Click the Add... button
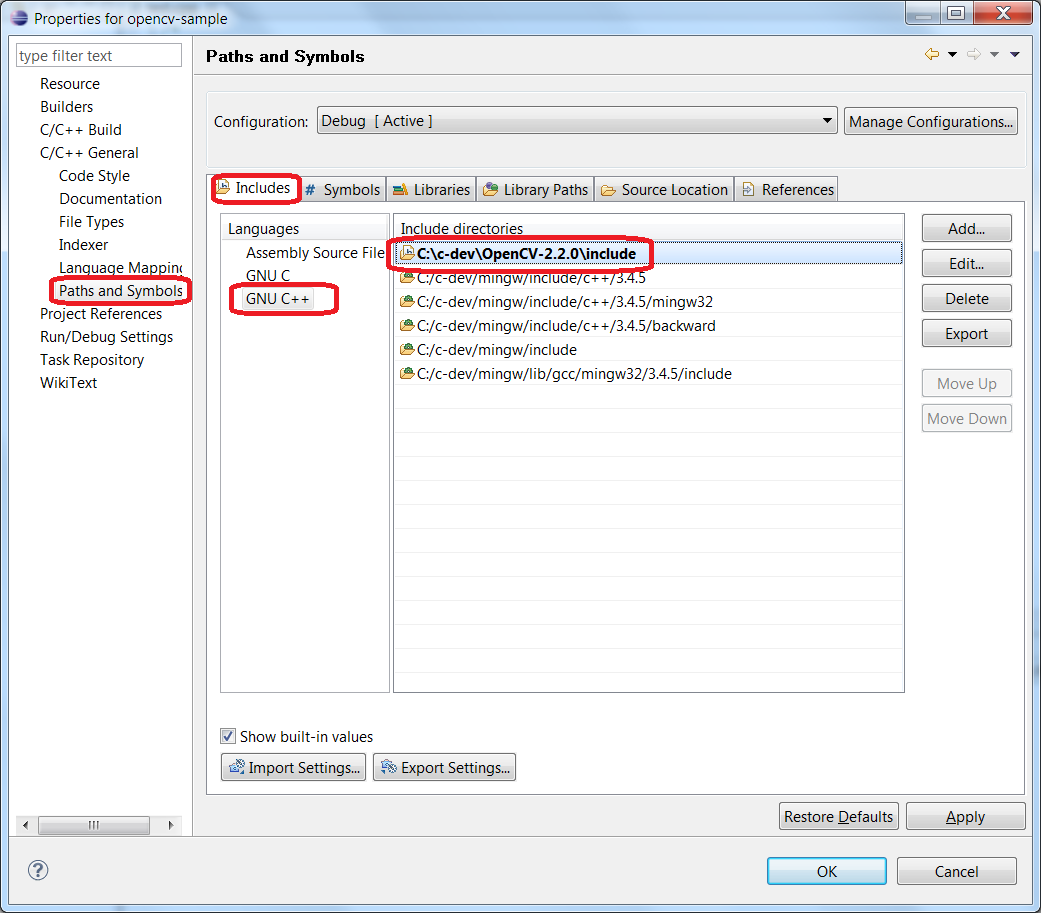1041x913 pixels. point(965,228)
